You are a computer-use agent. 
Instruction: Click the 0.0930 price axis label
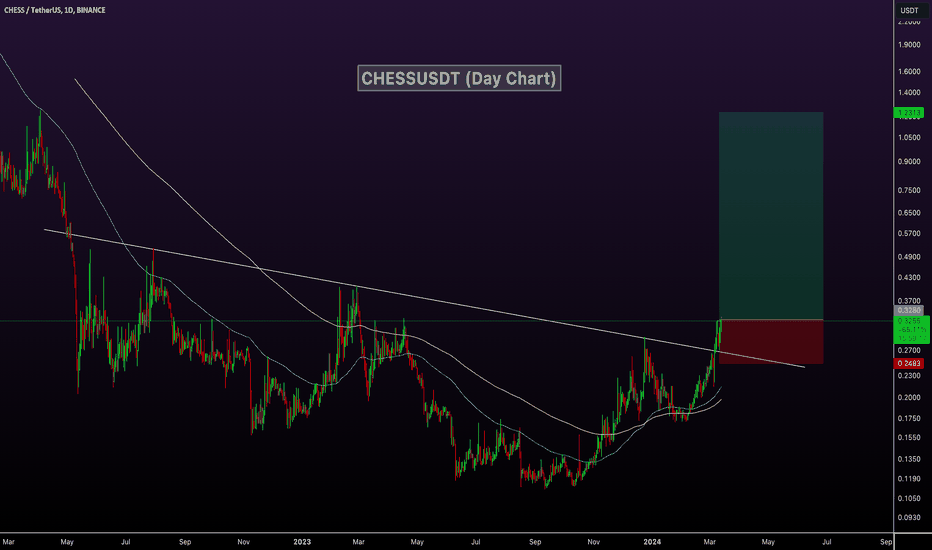point(909,518)
